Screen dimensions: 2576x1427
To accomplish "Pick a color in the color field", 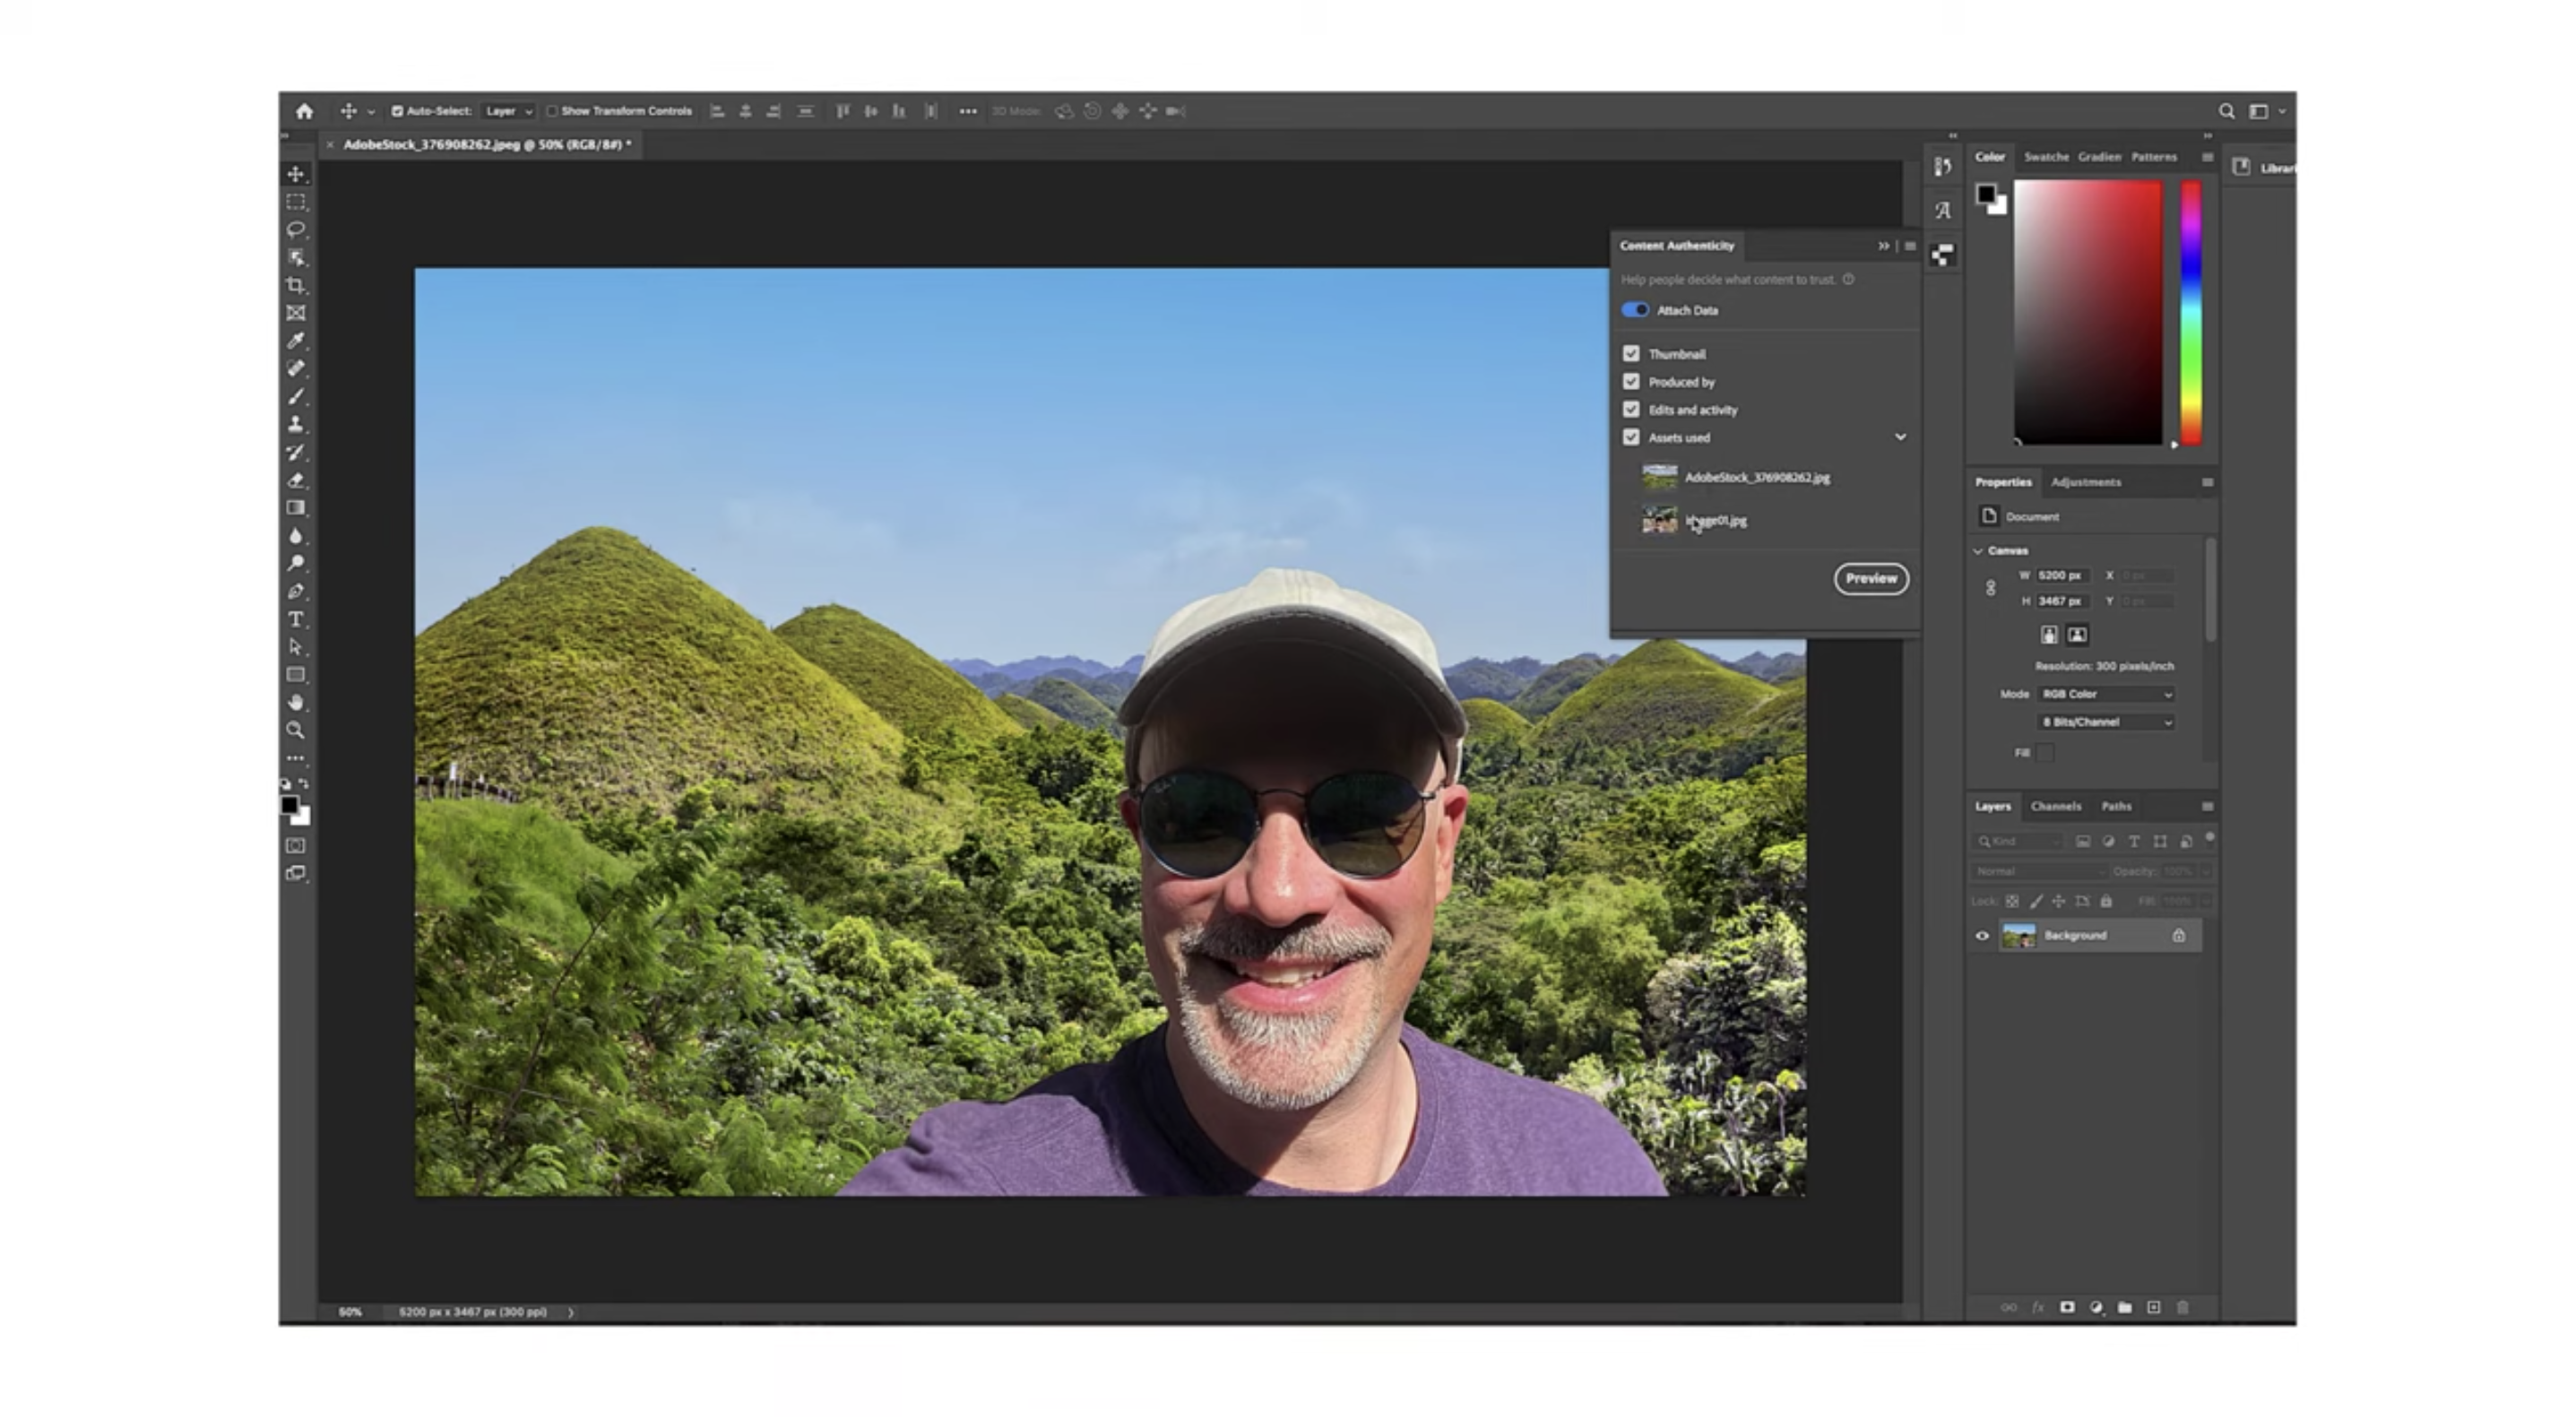I will pos(2088,312).
